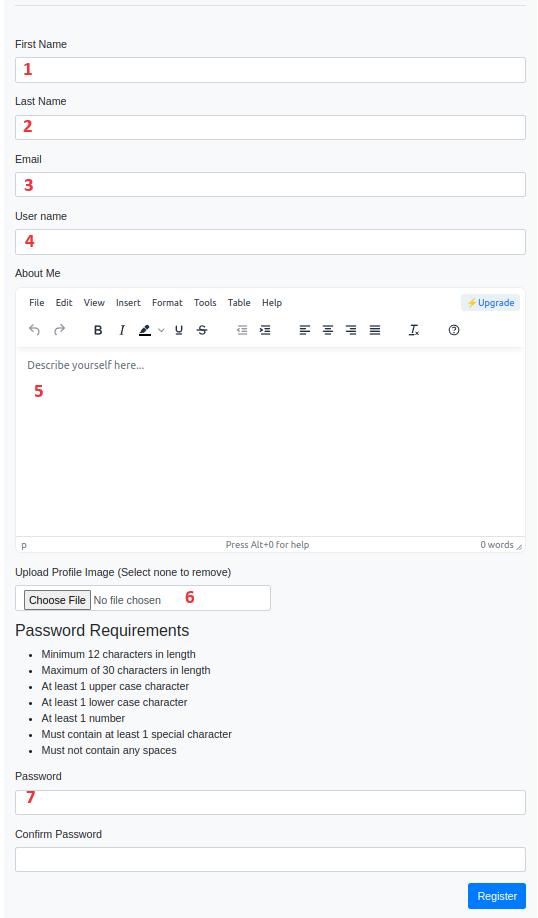
Task: Open the Insert menu in editor
Action: pos(128,303)
